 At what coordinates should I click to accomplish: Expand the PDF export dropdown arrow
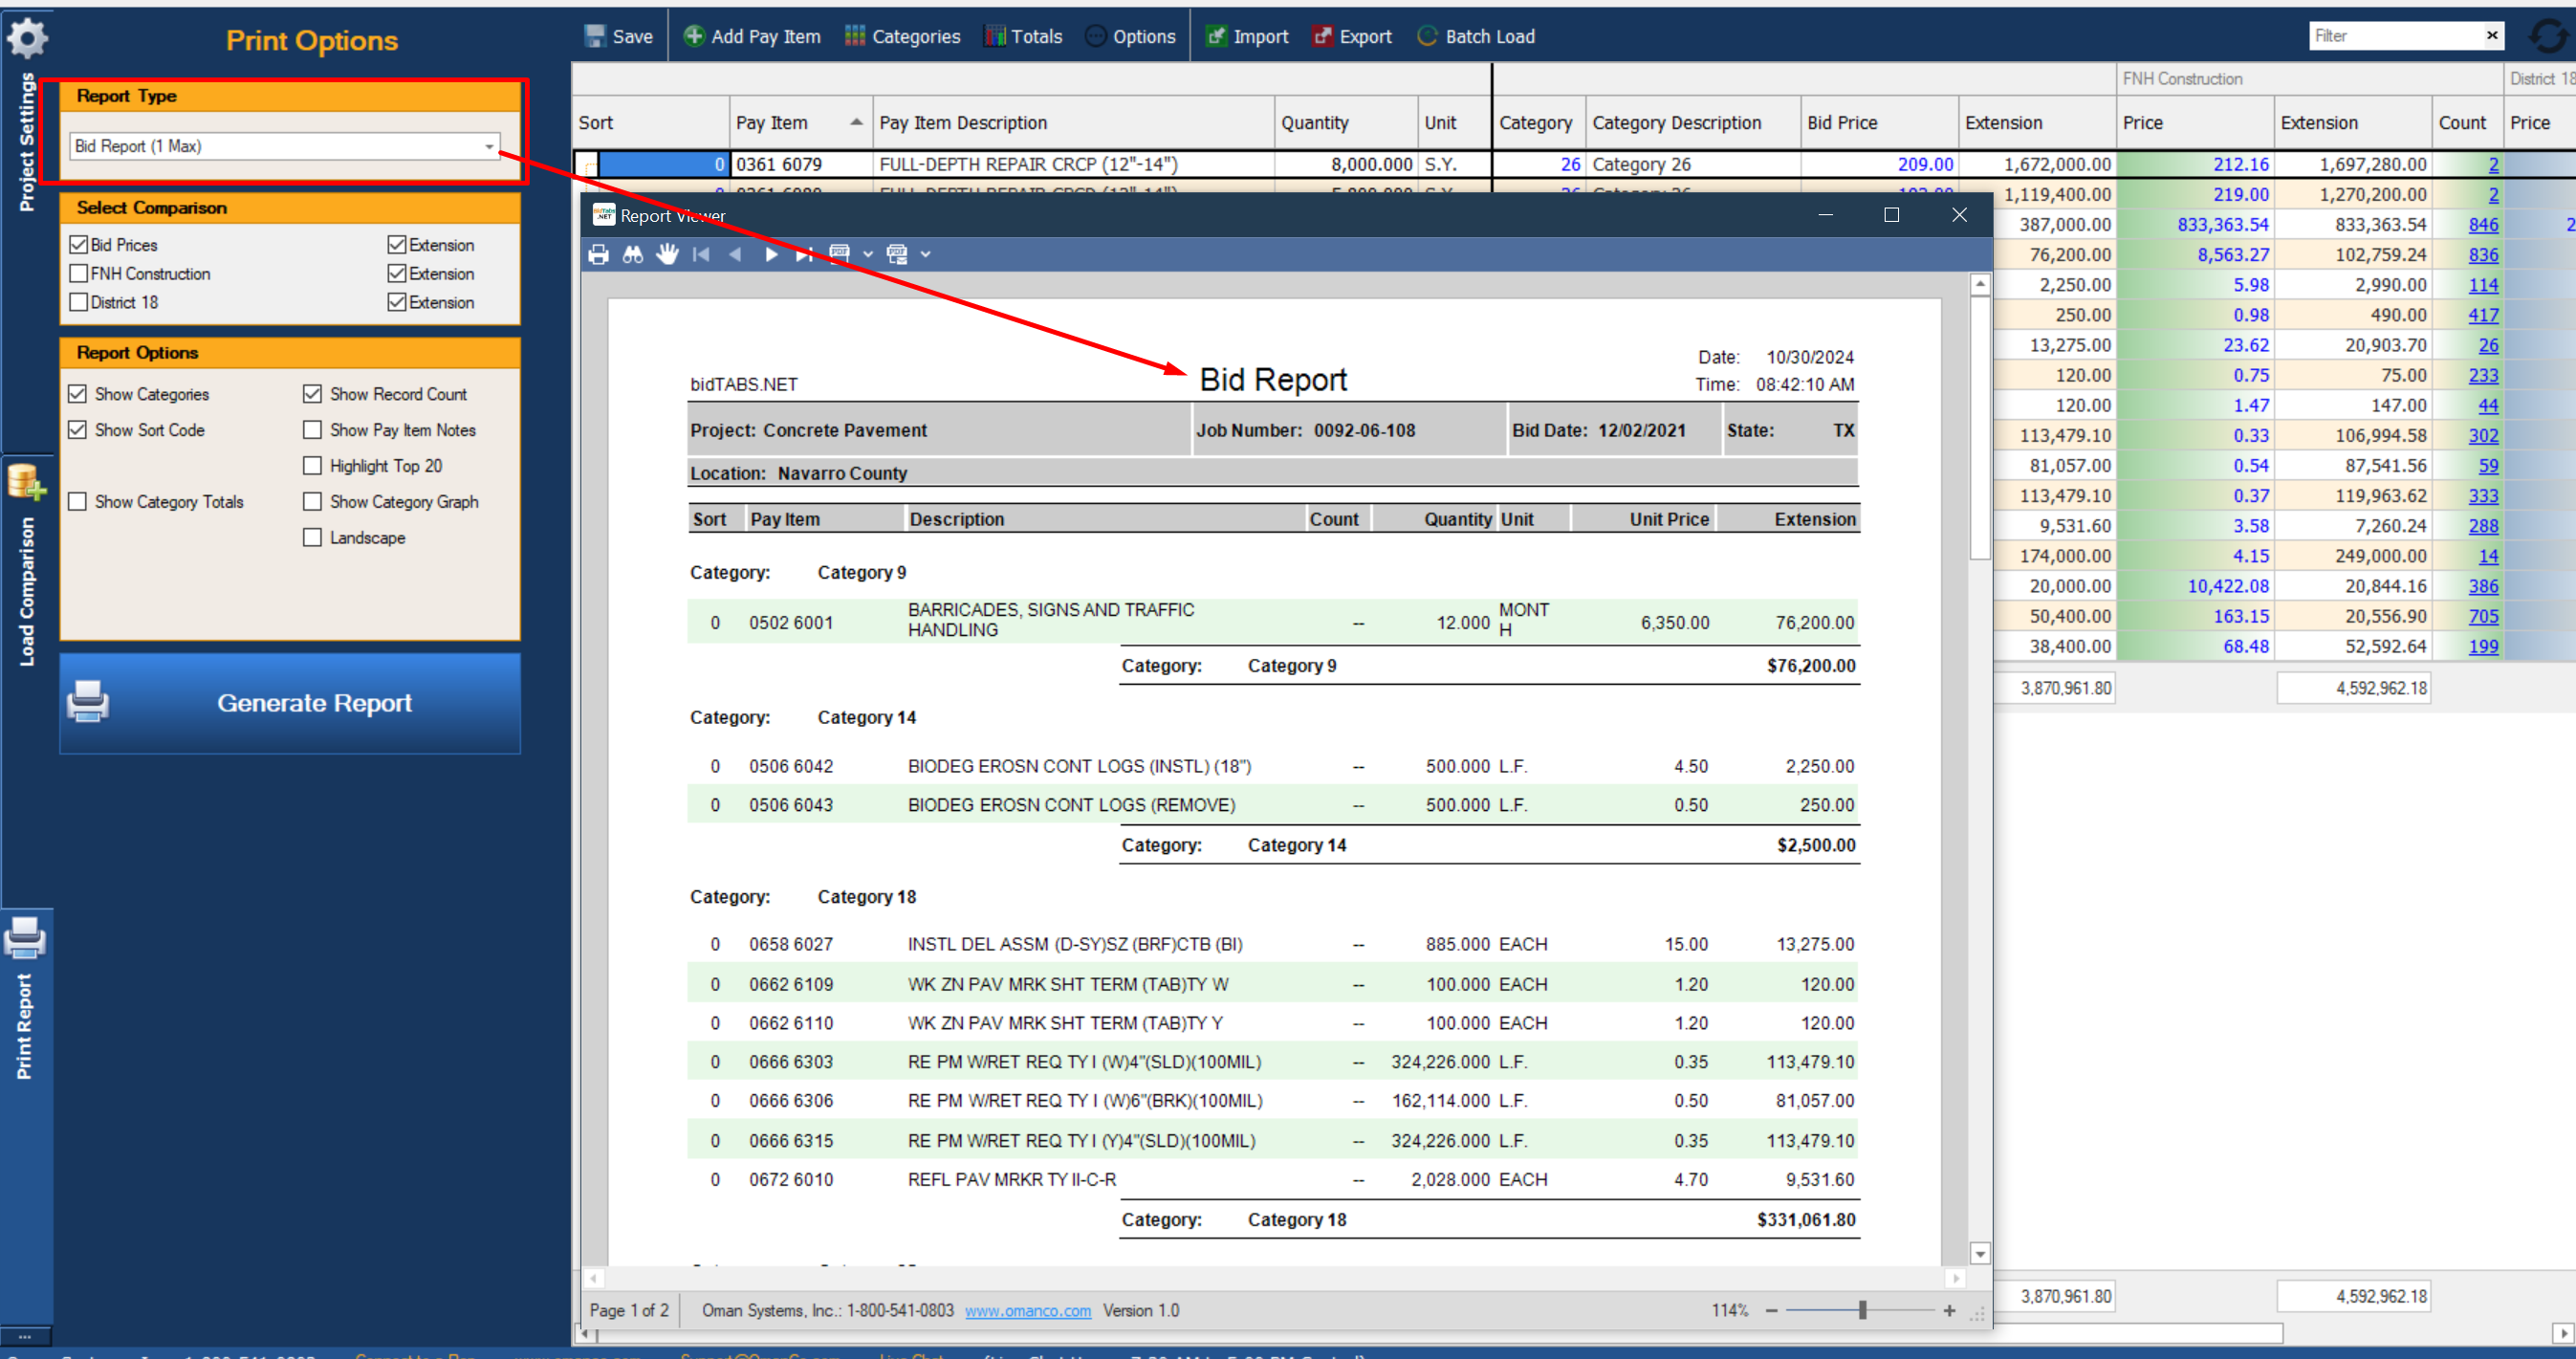(x=867, y=254)
